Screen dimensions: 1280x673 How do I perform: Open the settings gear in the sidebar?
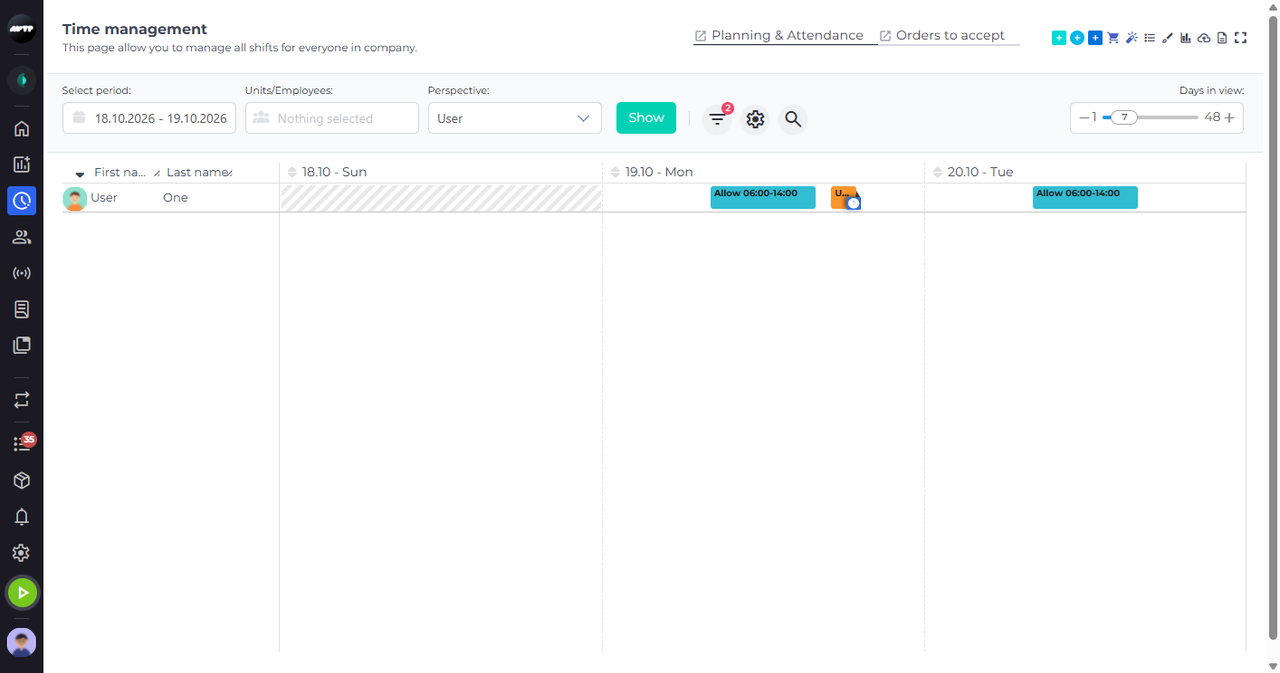coord(21,553)
